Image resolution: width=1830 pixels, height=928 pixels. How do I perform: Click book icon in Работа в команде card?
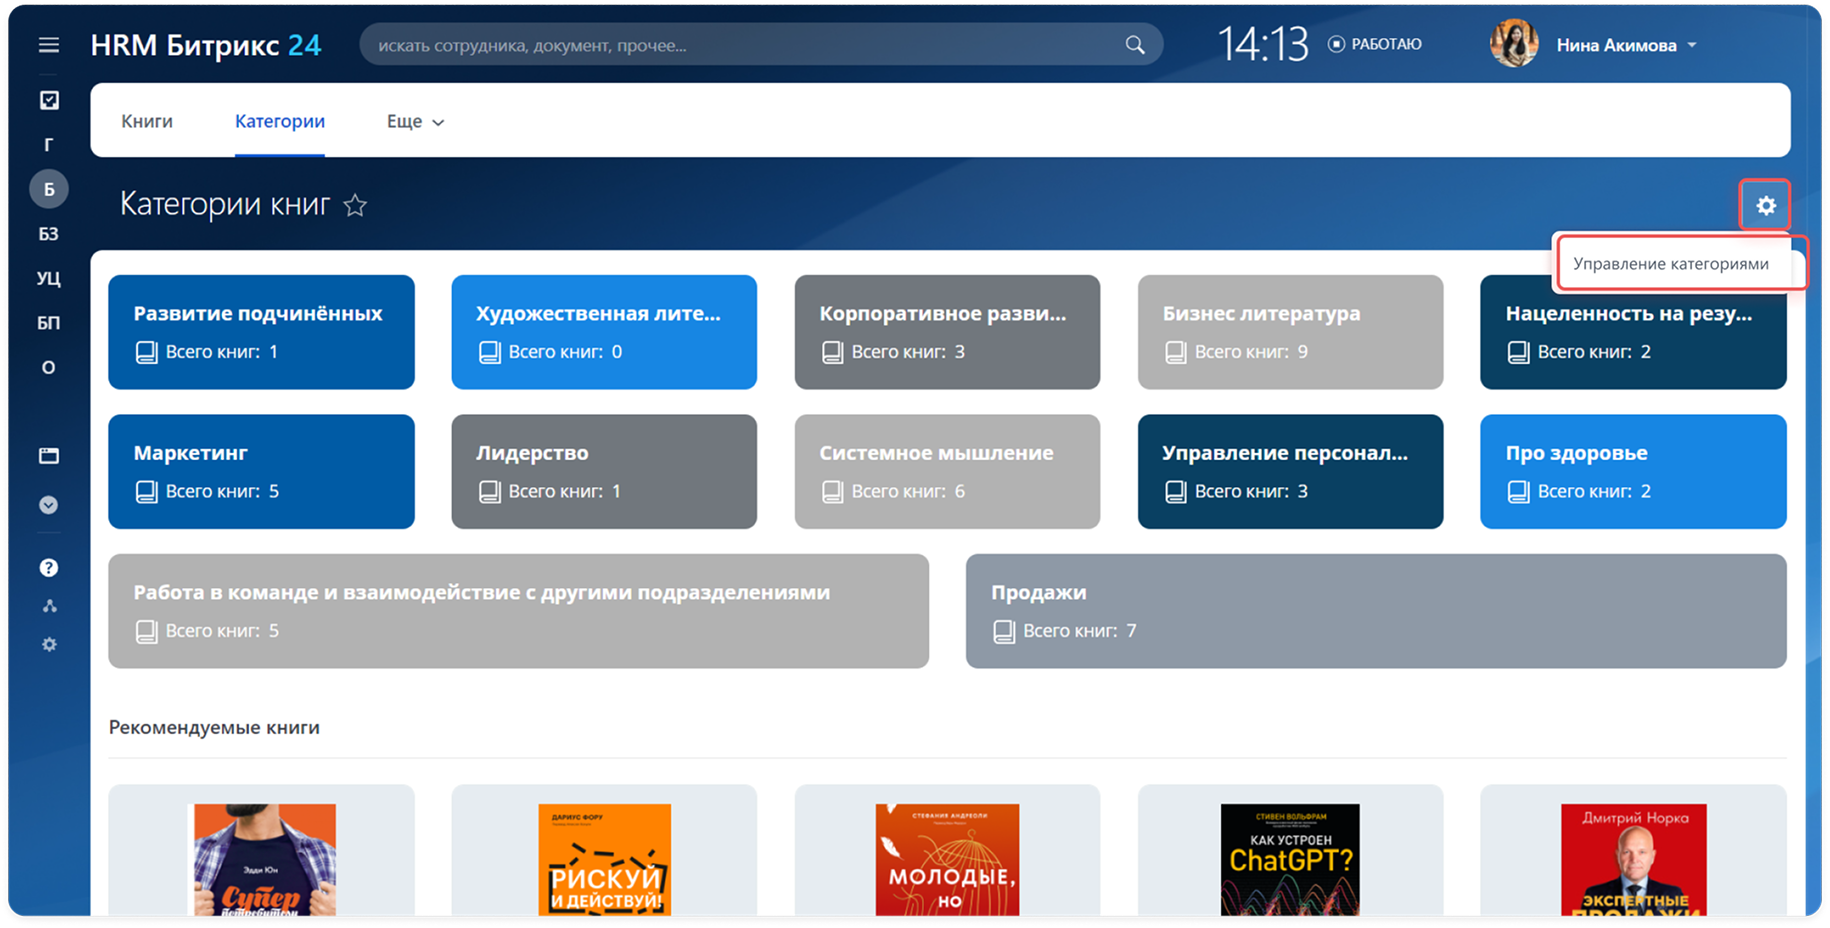pos(146,631)
